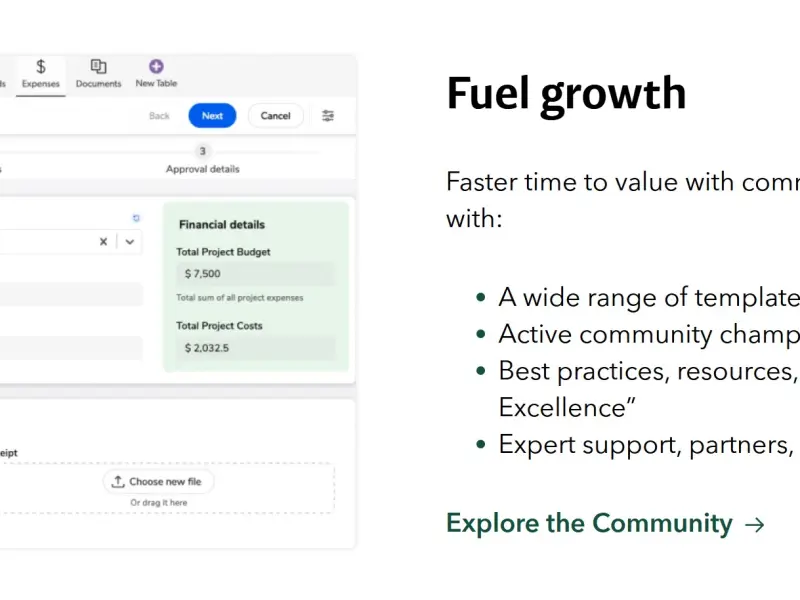Click the New Table tab label

156,83
